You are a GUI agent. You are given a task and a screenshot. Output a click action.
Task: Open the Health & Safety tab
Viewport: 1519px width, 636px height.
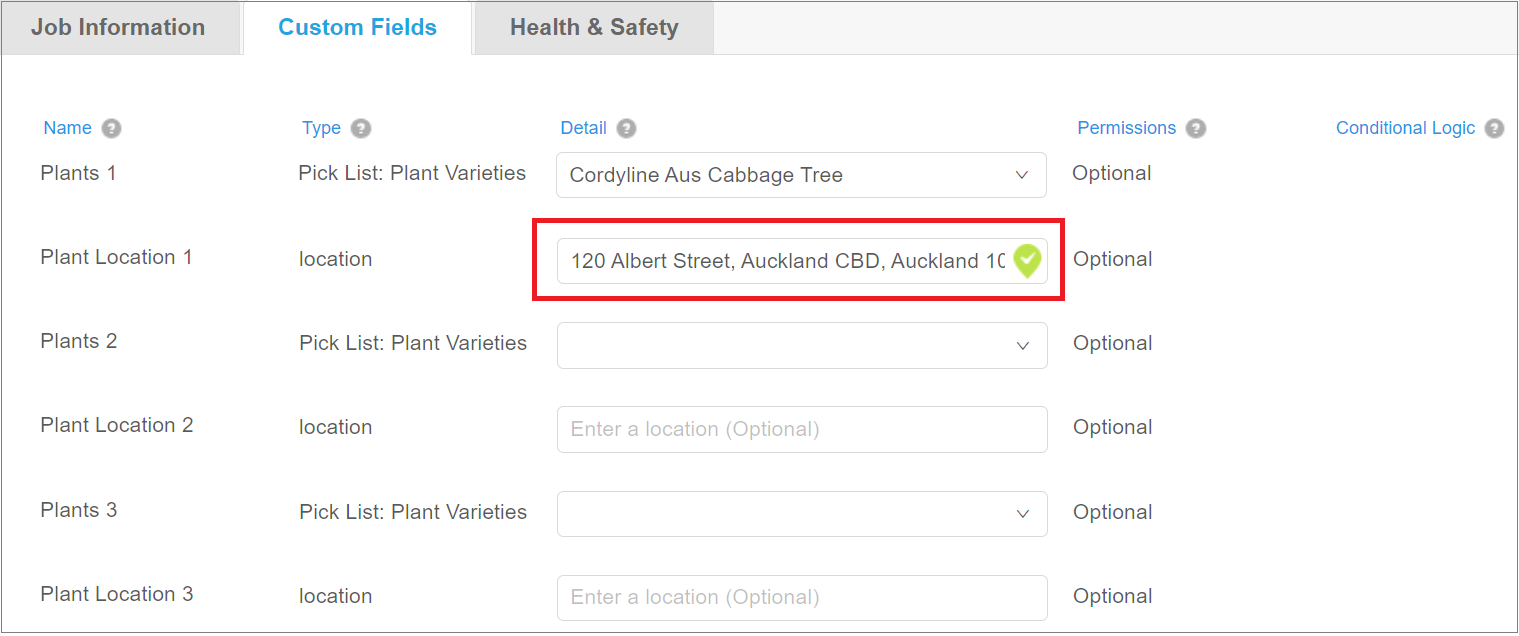coord(593,27)
